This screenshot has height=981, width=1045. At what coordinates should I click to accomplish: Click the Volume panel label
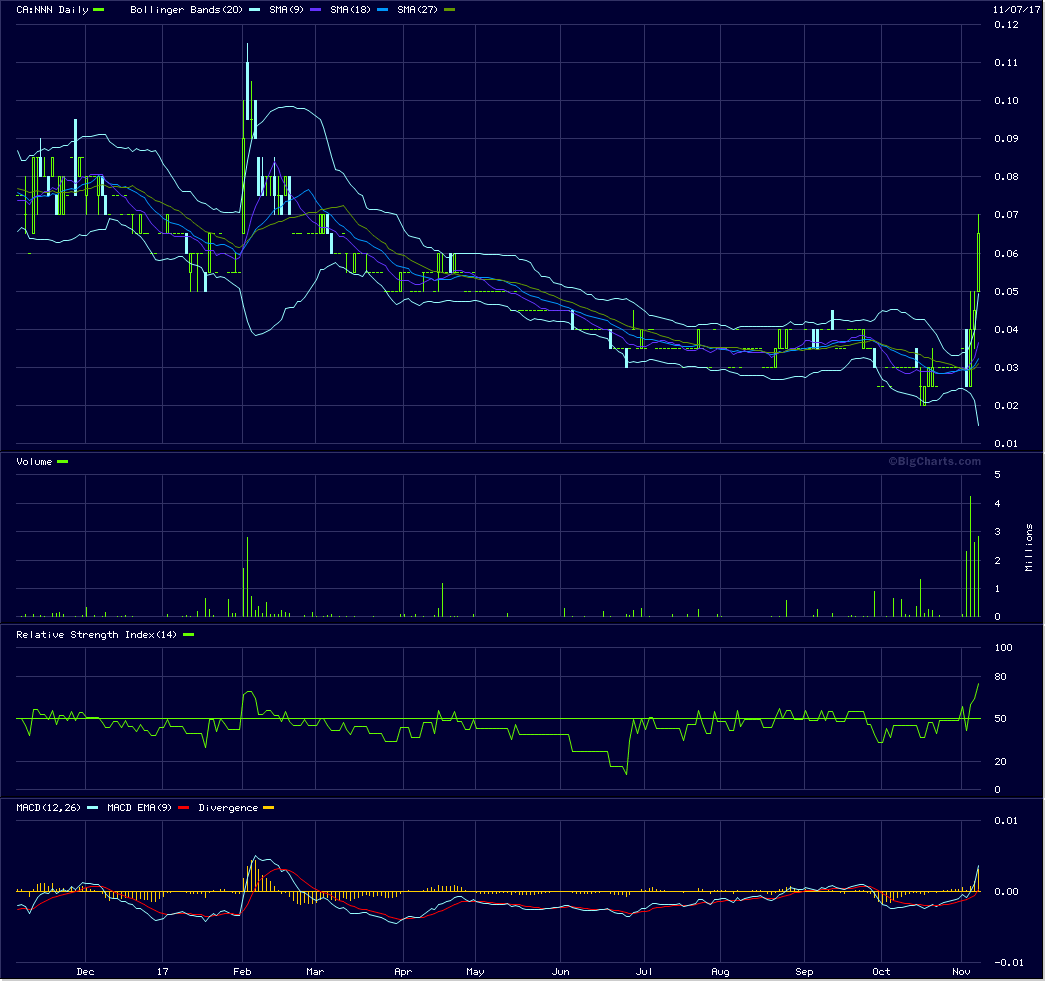34,461
